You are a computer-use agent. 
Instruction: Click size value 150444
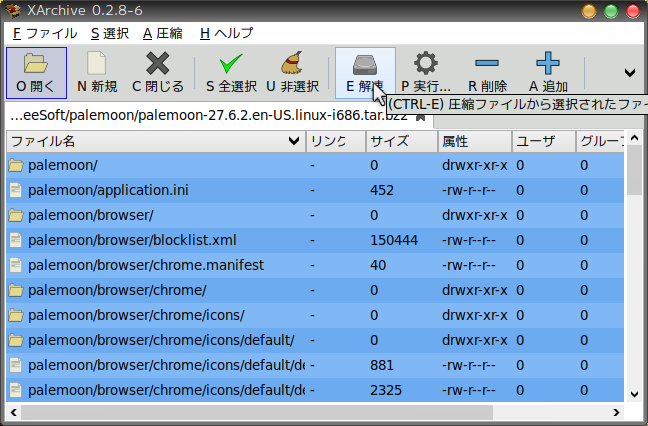click(394, 240)
